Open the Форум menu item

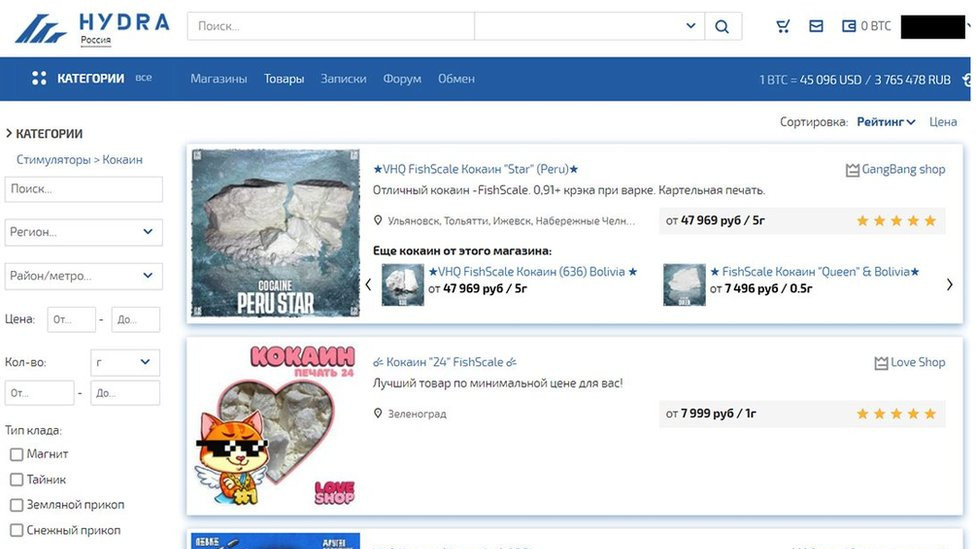[402, 79]
